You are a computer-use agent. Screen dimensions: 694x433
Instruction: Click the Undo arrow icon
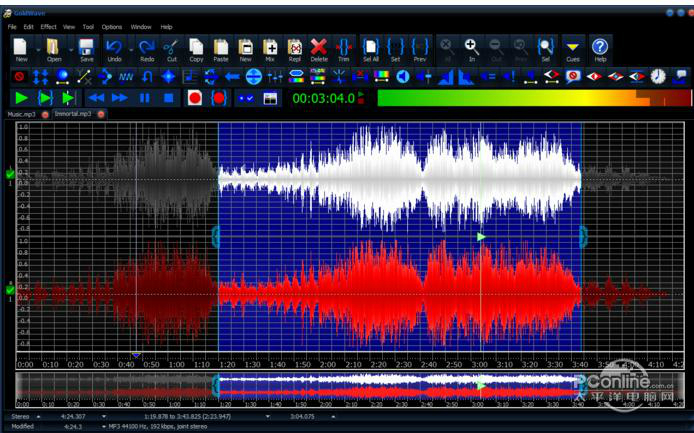tap(114, 47)
